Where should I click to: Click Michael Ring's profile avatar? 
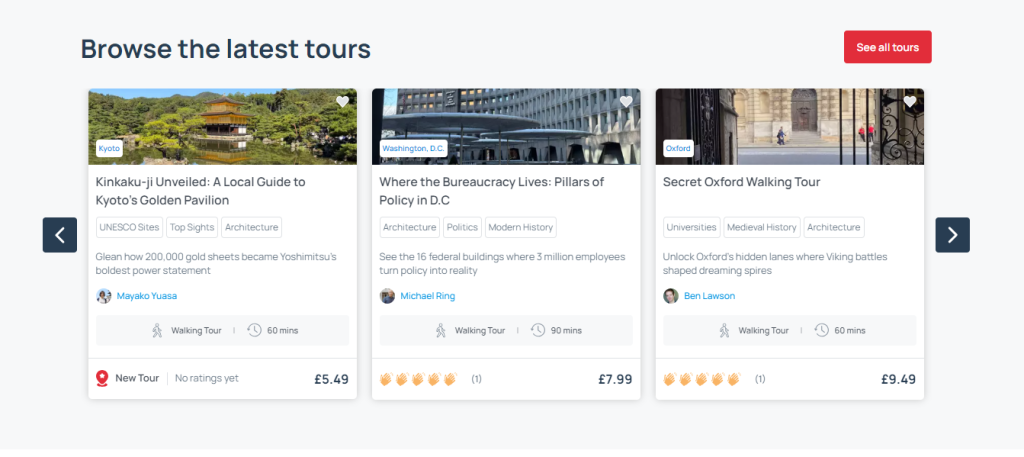(388, 296)
